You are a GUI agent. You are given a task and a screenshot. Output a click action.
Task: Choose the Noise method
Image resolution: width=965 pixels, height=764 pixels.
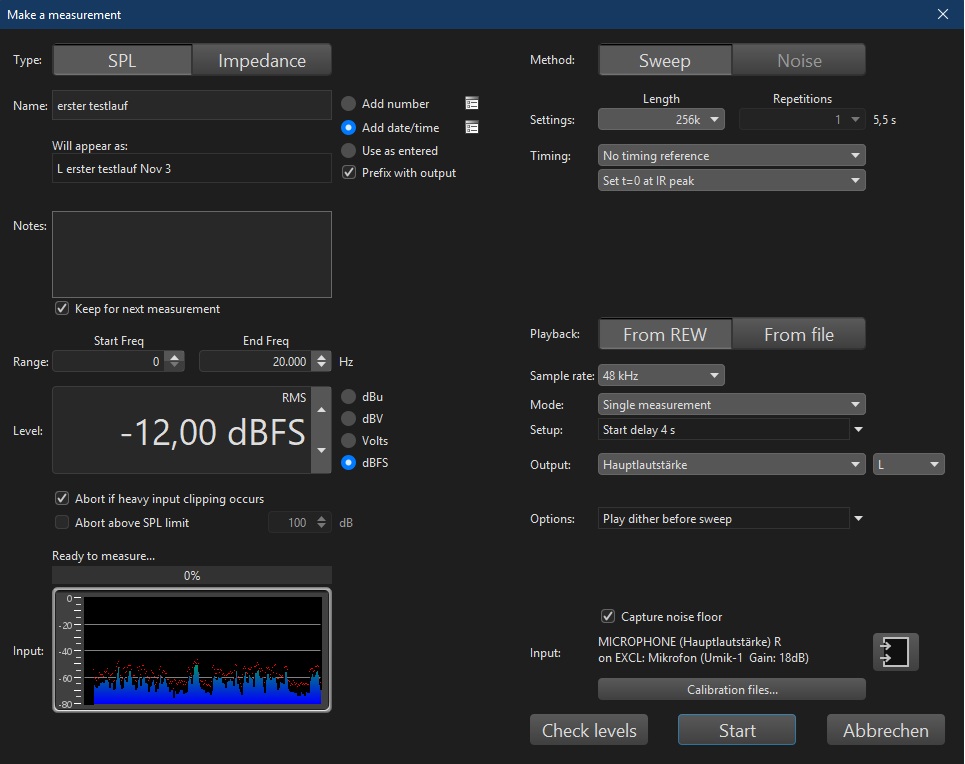click(x=799, y=60)
